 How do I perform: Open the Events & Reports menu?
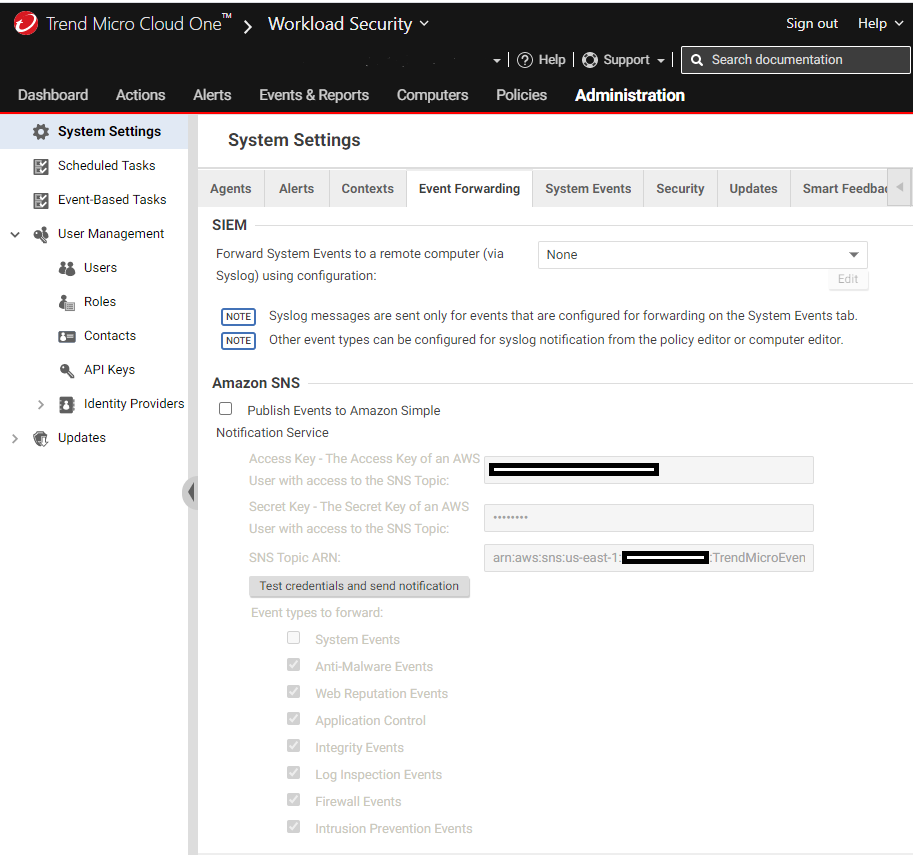314,95
